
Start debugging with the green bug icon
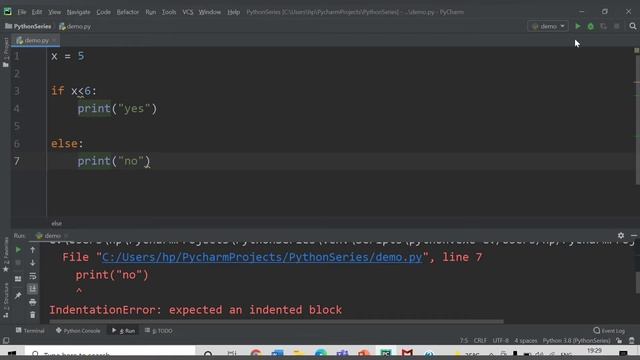click(x=591, y=26)
